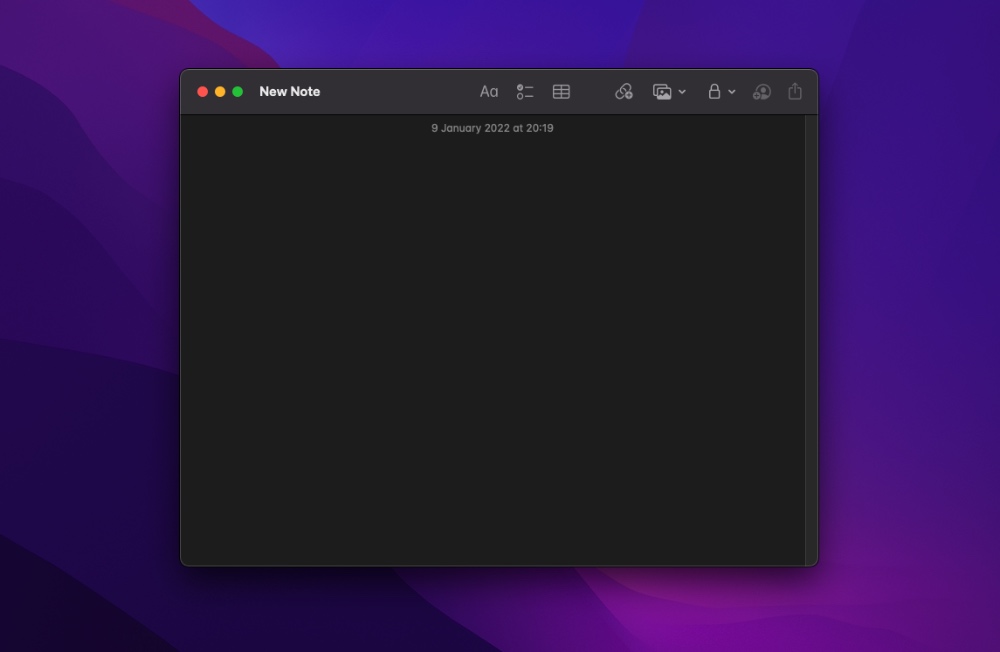Image resolution: width=1000 pixels, height=652 pixels.
Task: Click the note date 9 January 2022 at 20:19
Action: [492, 128]
